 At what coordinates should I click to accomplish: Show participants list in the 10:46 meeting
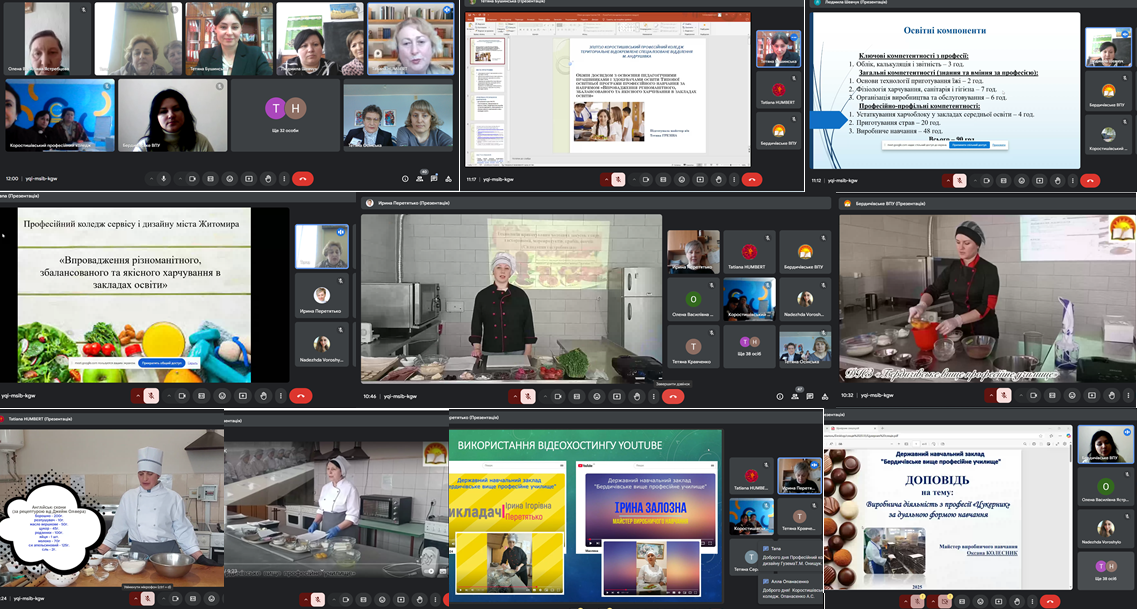click(795, 396)
